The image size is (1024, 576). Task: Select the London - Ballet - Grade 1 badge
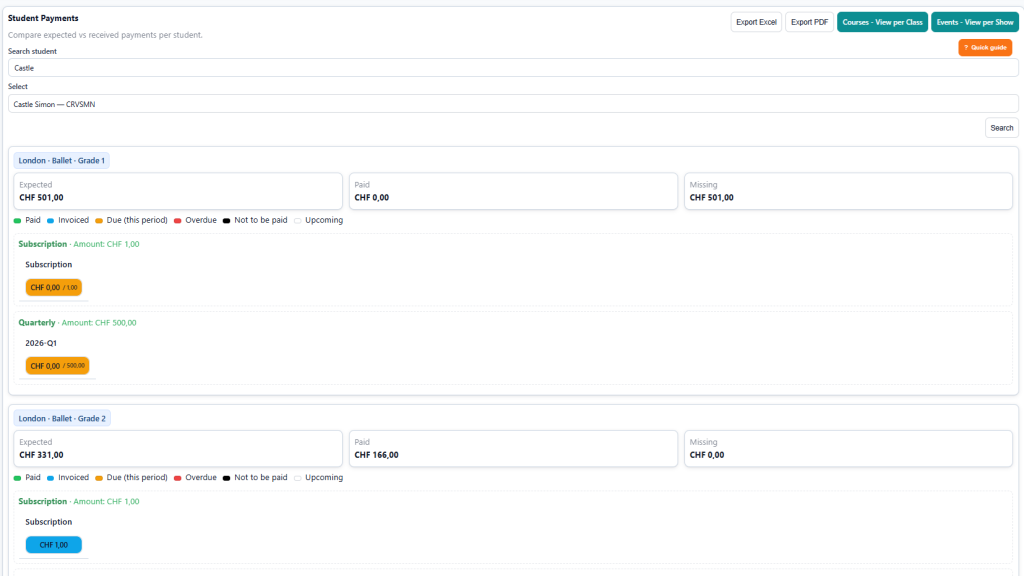point(63,160)
